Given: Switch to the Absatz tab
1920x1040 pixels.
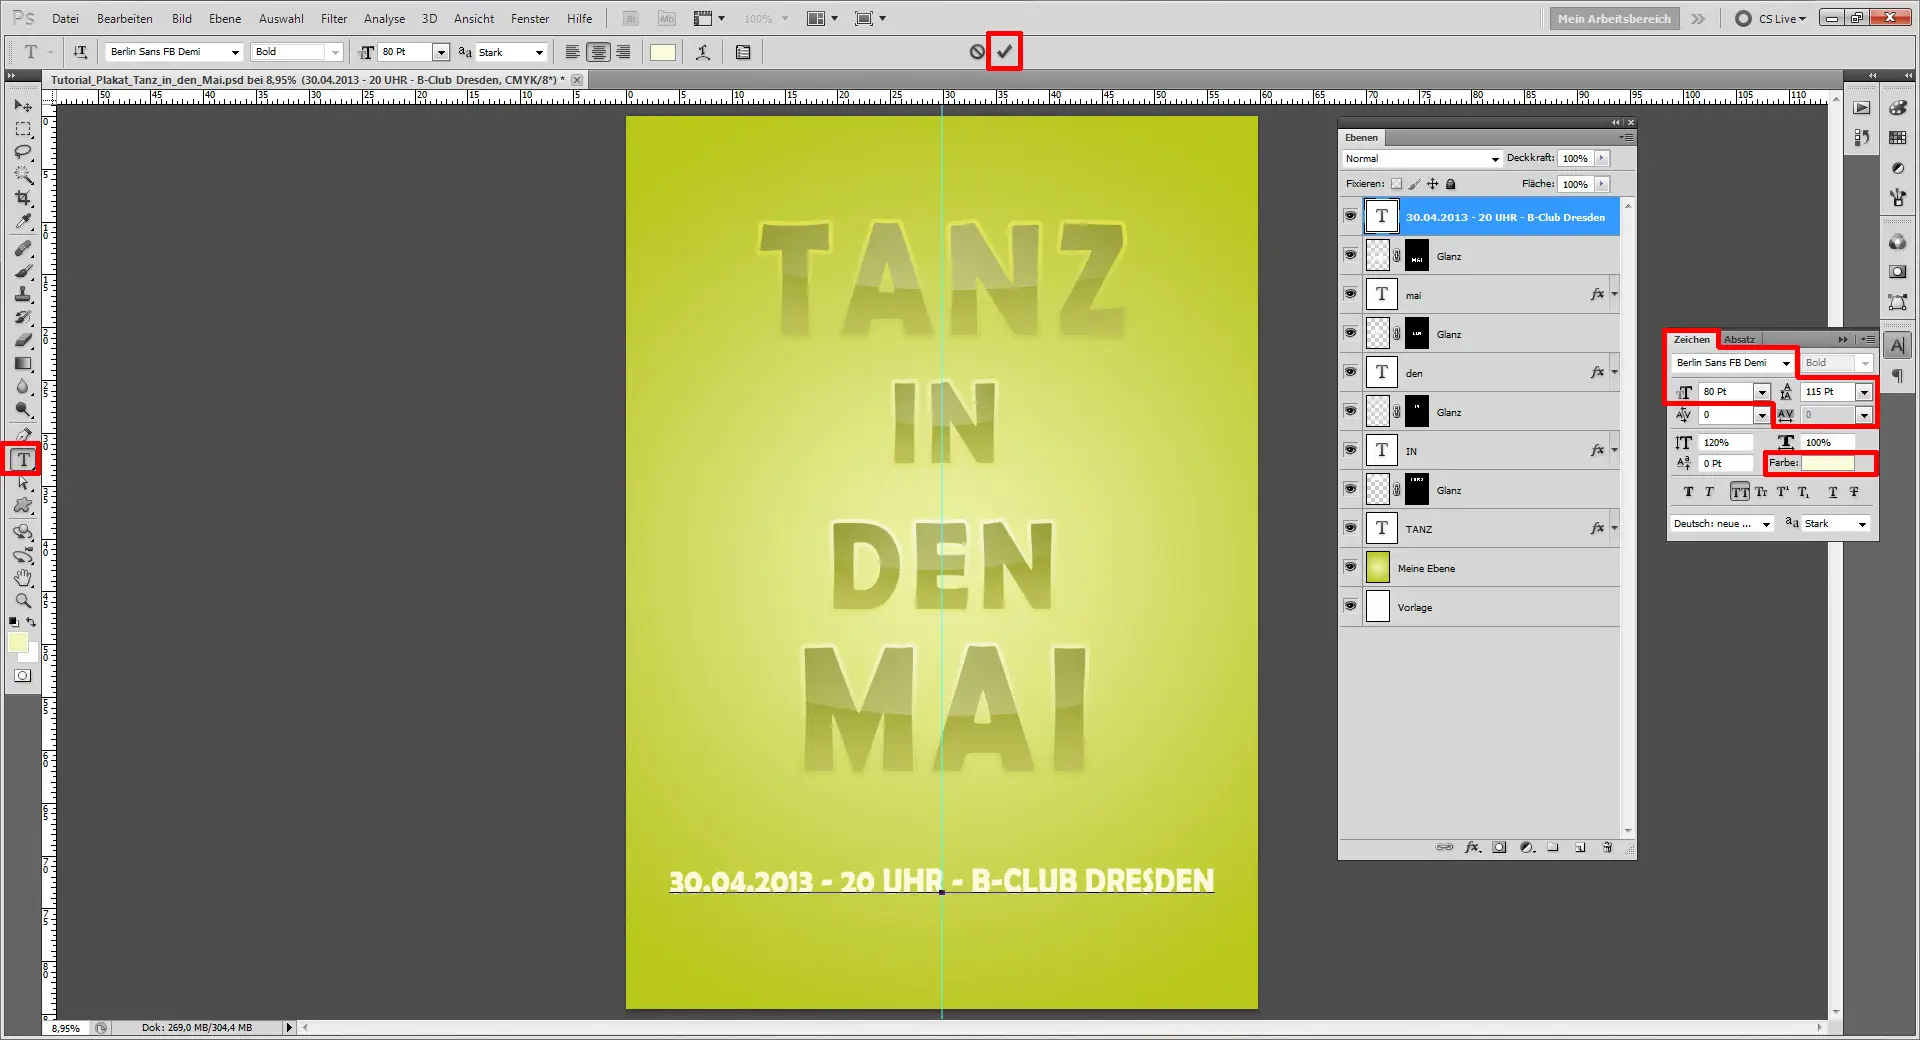Looking at the screenshot, I should 1740,339.
